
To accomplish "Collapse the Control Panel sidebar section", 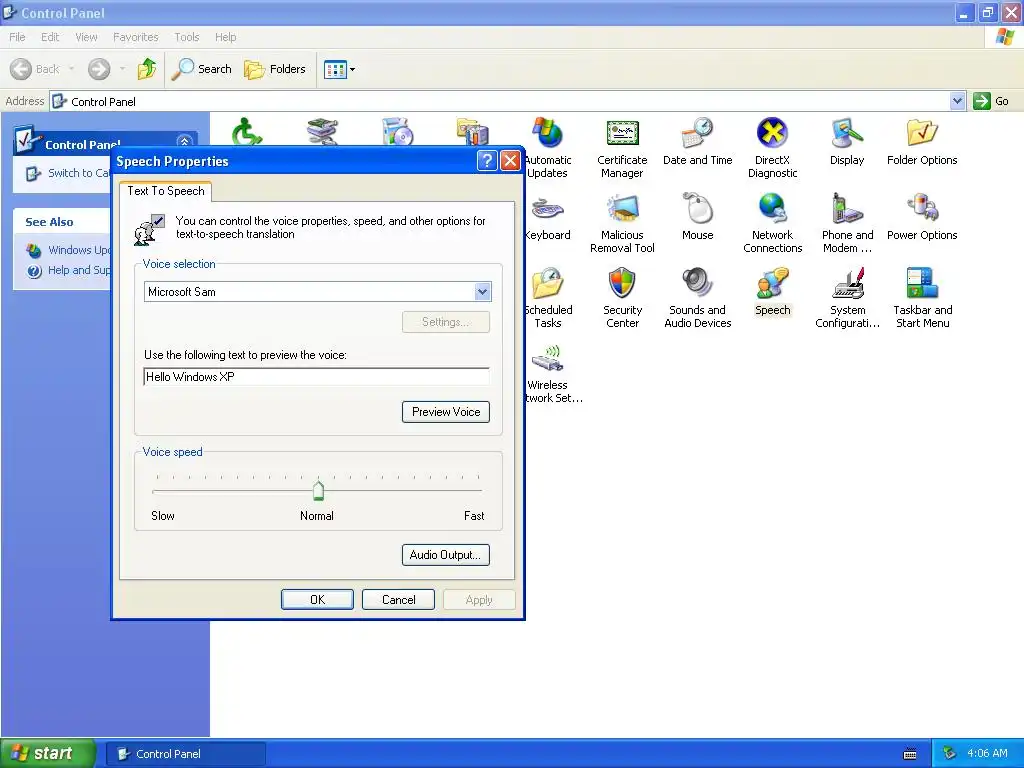I will click(x=184, y=142).
